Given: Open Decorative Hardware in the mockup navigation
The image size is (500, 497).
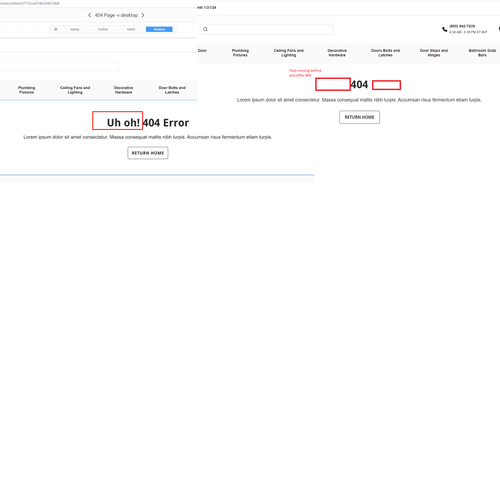Looking at the screenshot, I should pos(124,90).
